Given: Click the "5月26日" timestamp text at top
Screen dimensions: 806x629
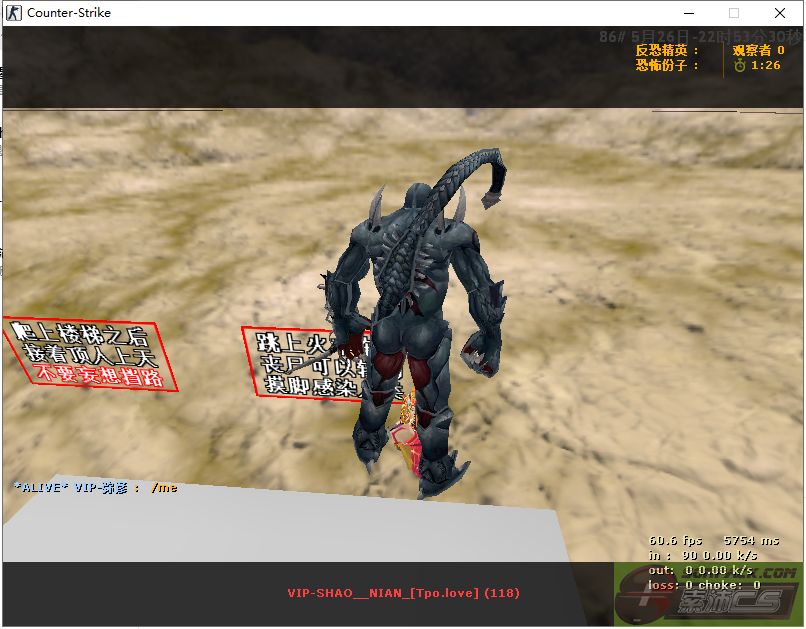Looking at the screenshot, I should tap(660, 36).
